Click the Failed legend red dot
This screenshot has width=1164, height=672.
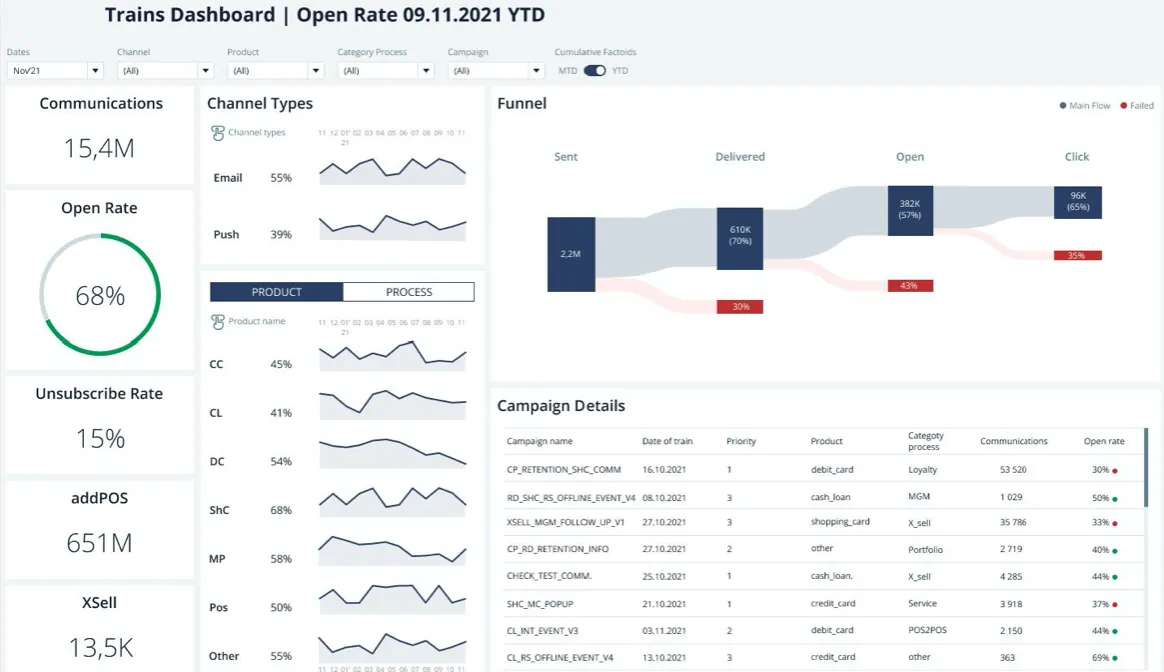click(1124, 105)
